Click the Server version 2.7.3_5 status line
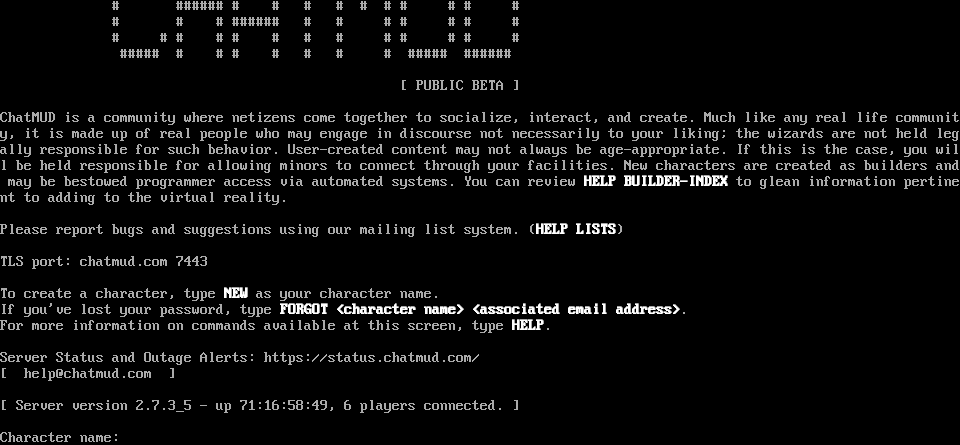This screenshot has height=445, width=960. pyautogui.click(x=260, y=405)
